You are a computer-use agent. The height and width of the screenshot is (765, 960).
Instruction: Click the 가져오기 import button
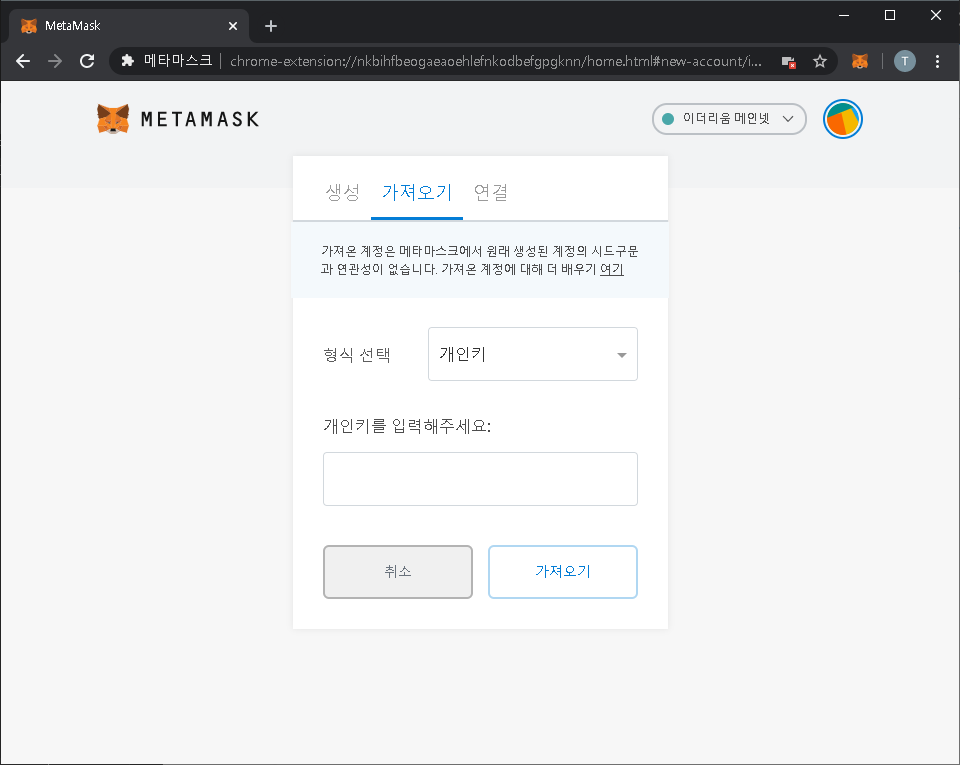[563, 572]
